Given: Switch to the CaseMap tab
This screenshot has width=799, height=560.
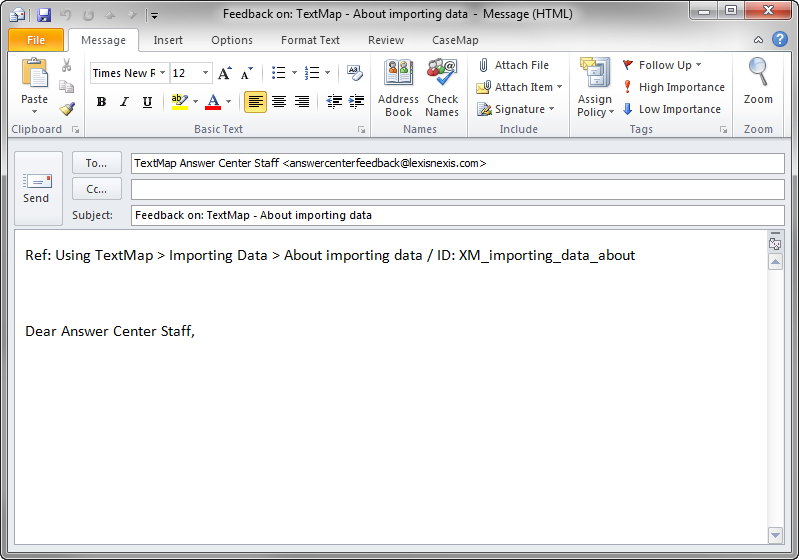Looking at the screenshot, I should pyautogui.click(x=455, y=40).
